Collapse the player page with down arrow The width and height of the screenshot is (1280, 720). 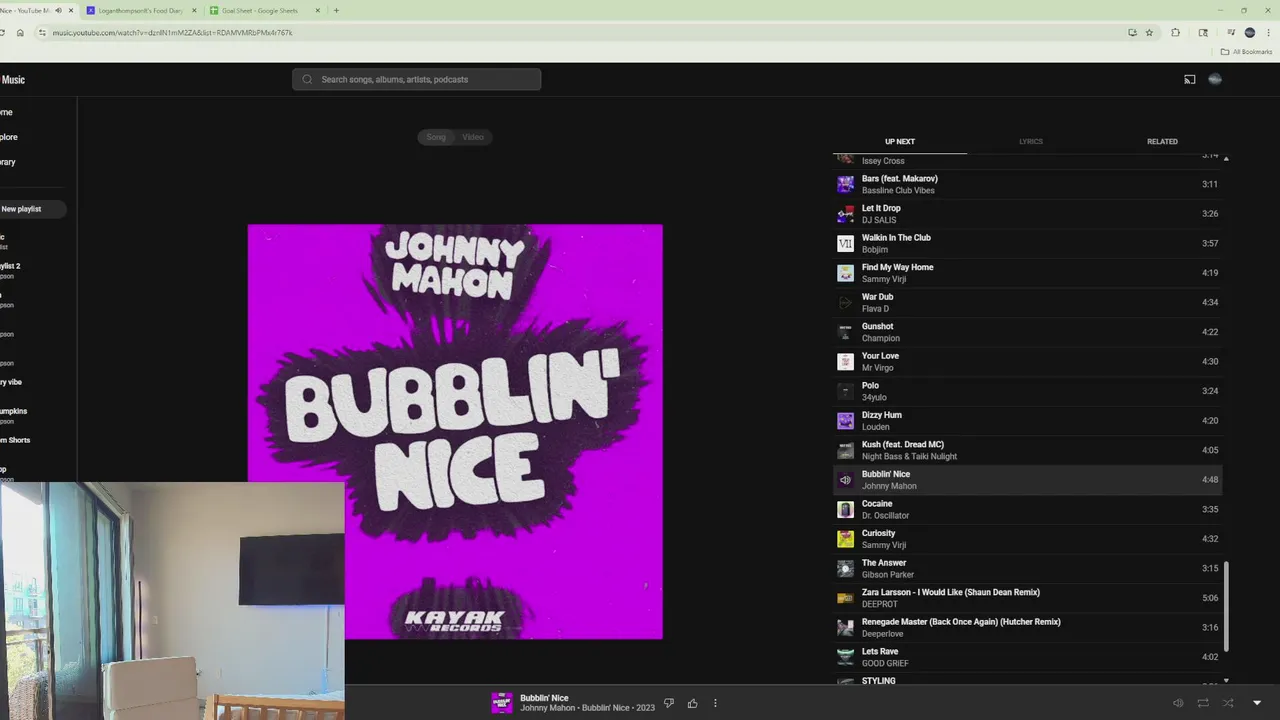pyautogui.click(x=1257, y=703)
